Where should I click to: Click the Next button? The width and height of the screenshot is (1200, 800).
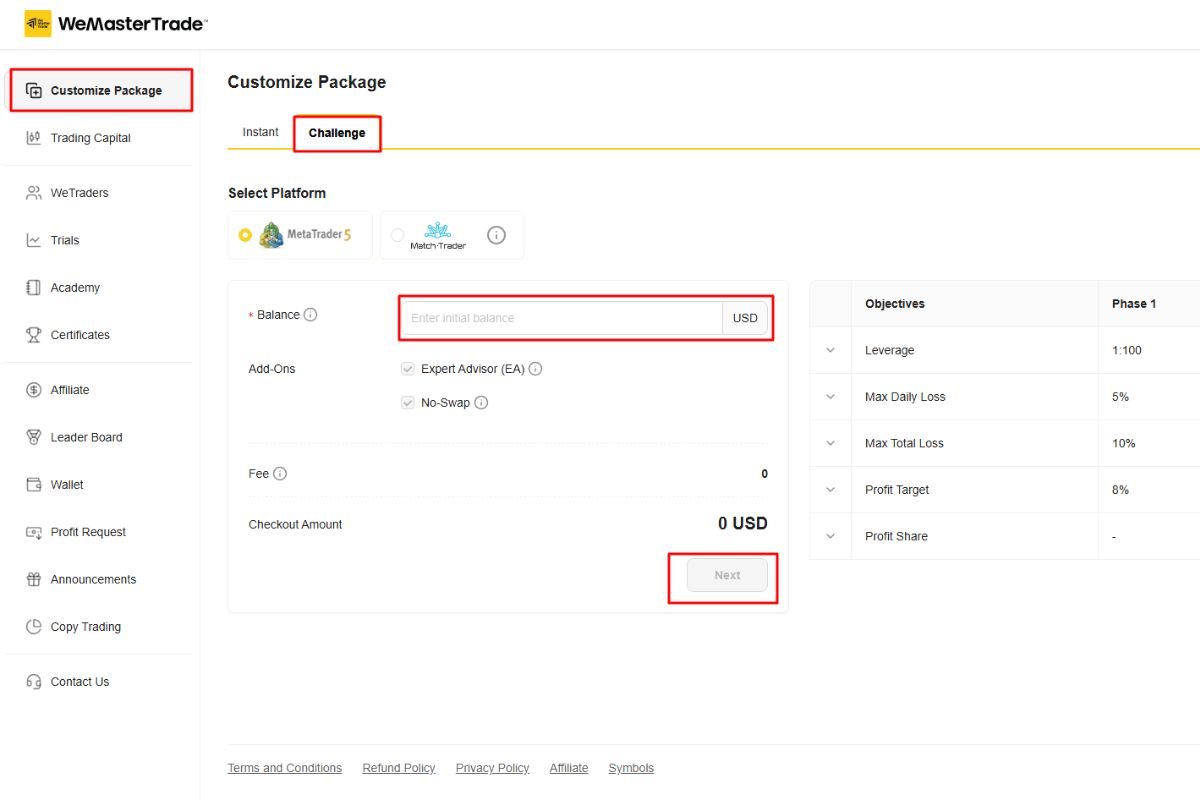(727, 575)
